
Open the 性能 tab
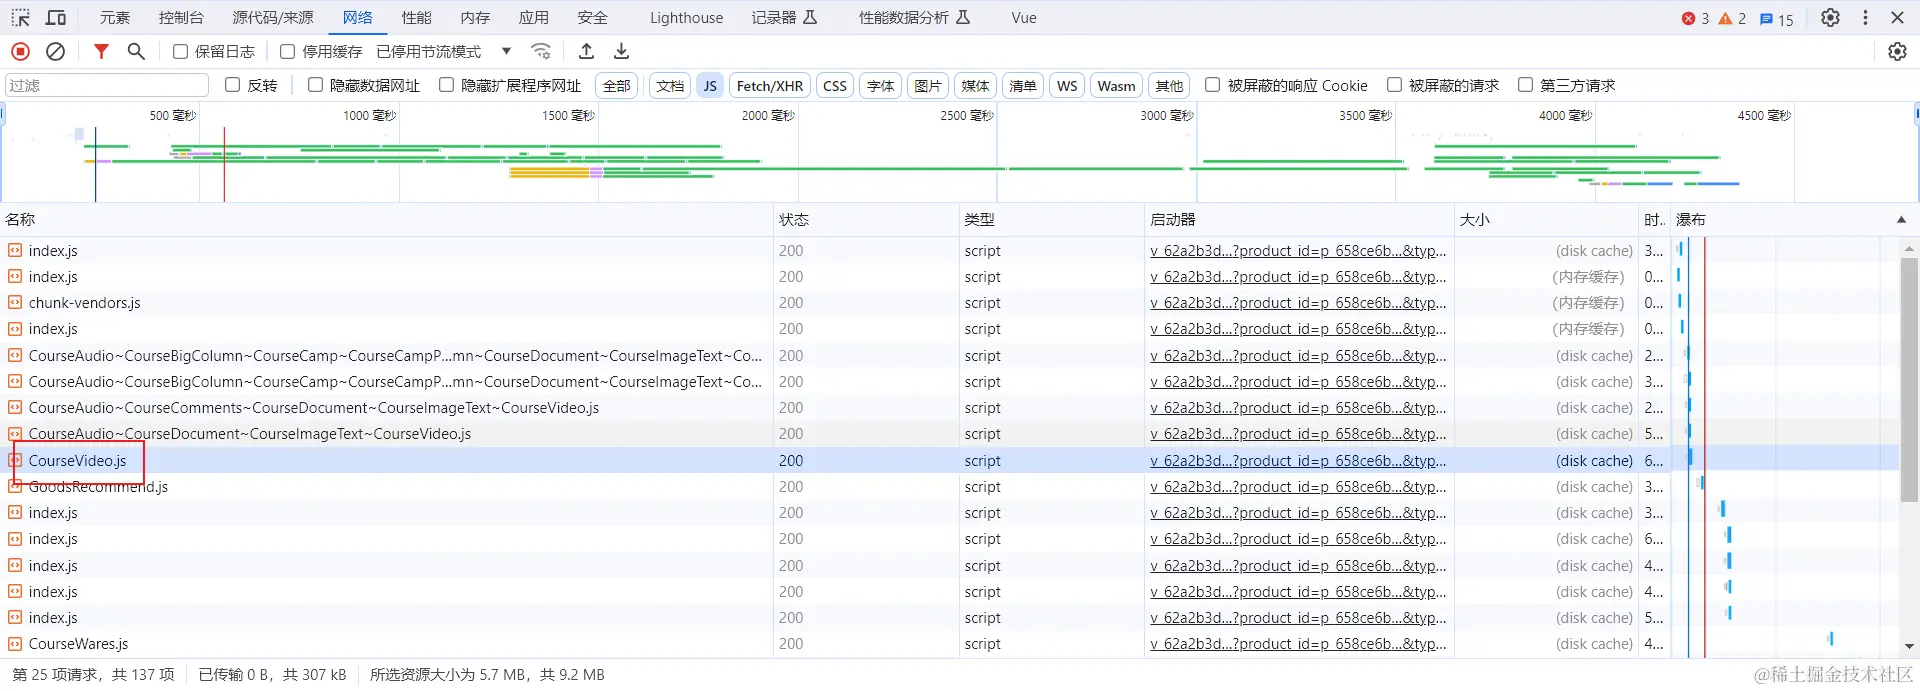pos(417,18)
